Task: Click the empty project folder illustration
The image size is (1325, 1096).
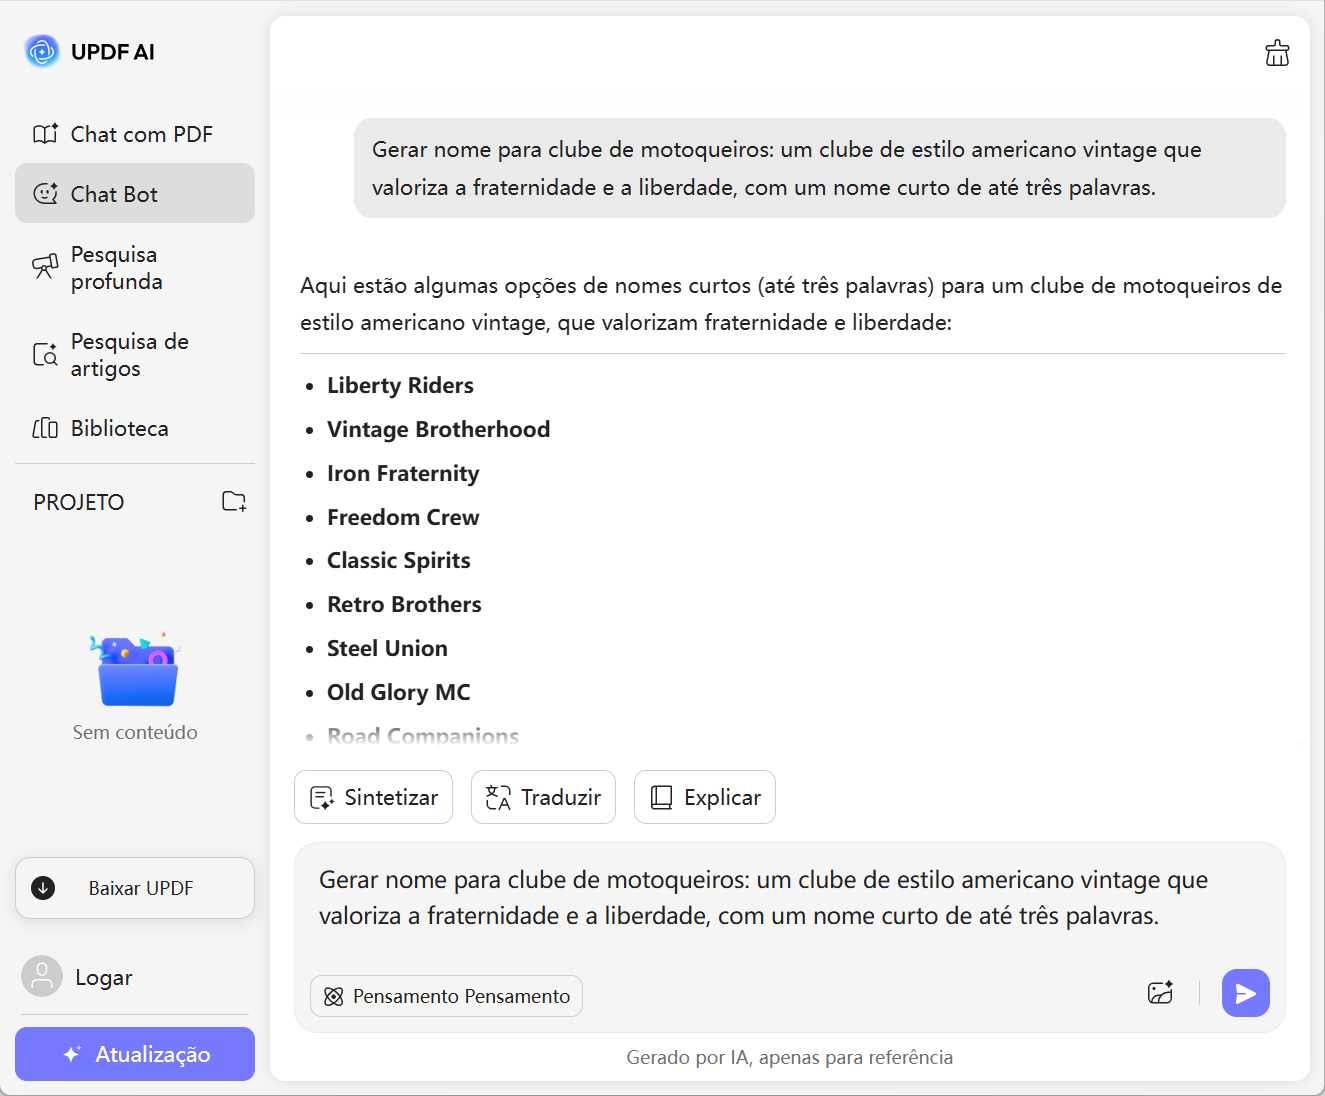Action: point(136,670)
